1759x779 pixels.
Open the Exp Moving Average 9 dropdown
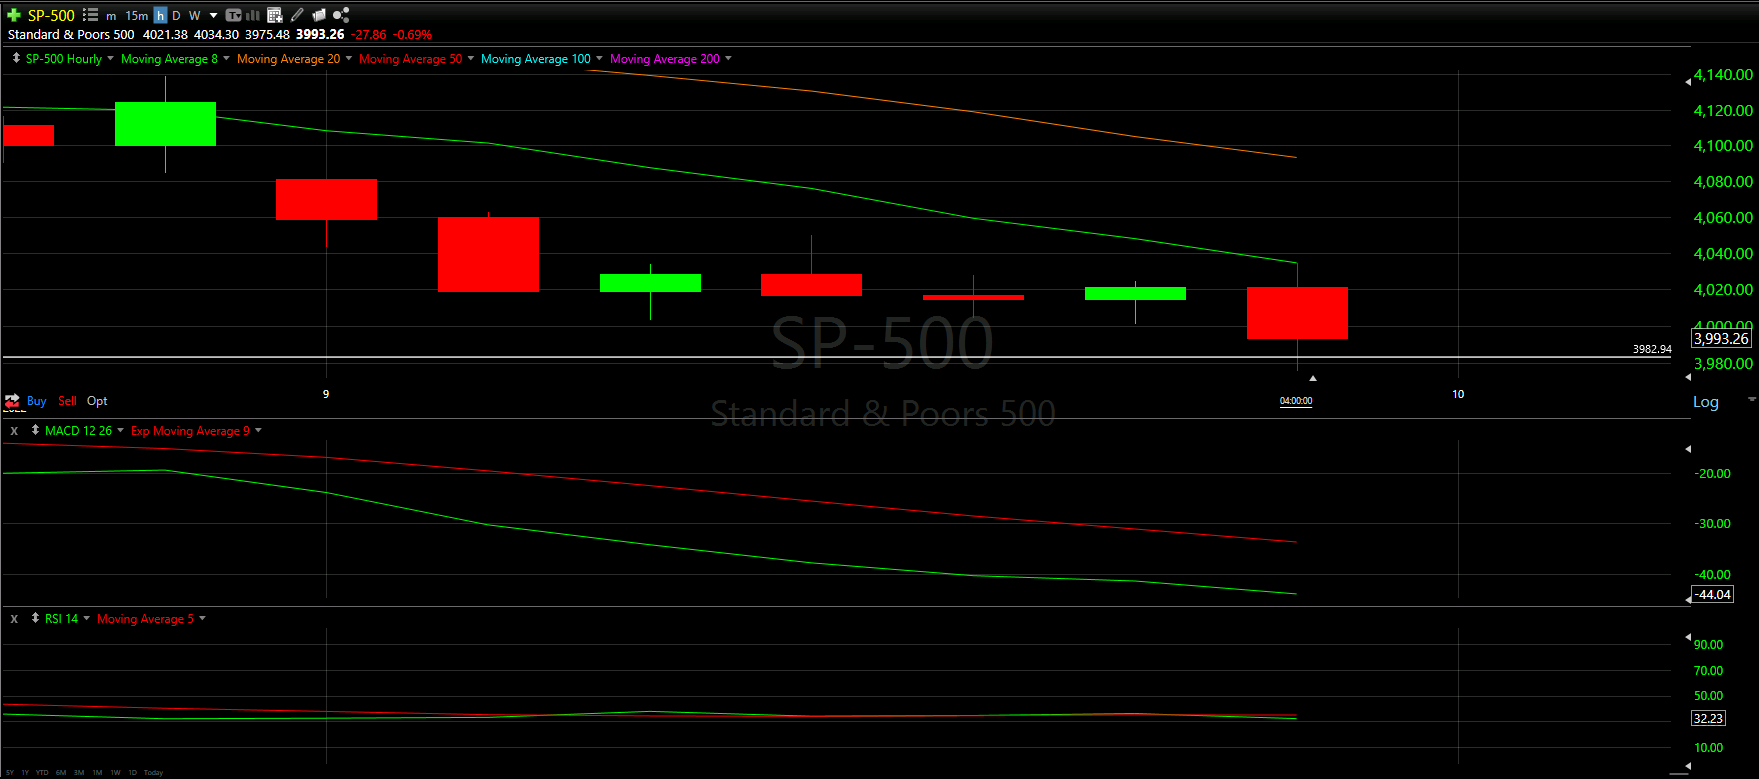(x=258, y=430)
